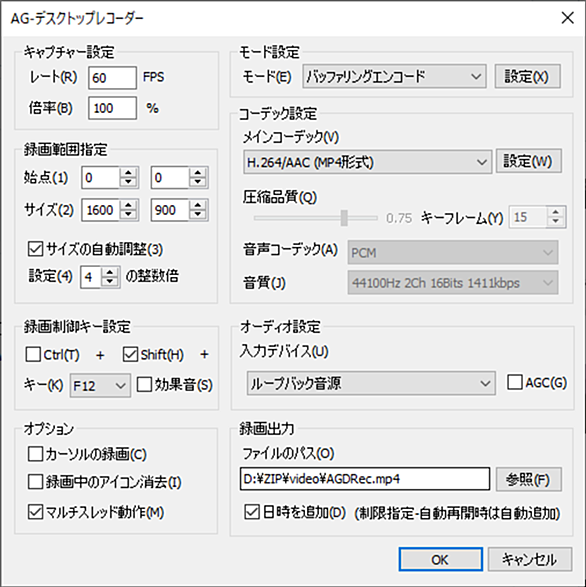
Task: Click the 倍率(B) percent input field
Action: 112,108
